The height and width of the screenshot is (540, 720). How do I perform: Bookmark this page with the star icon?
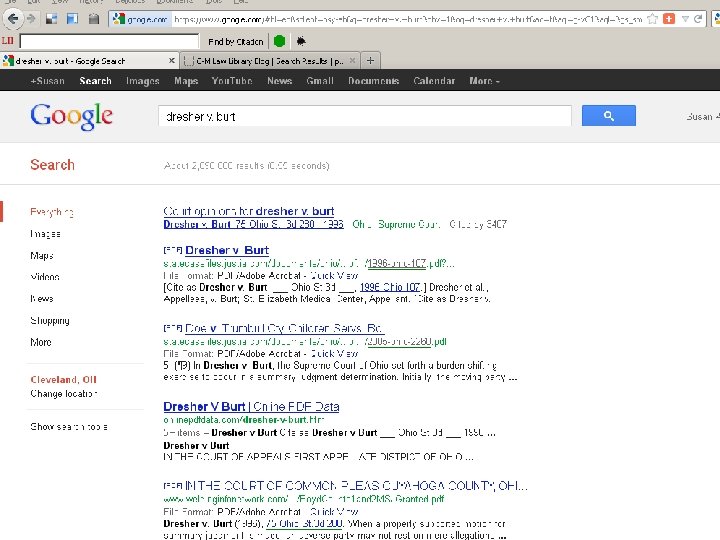(652, 19)
